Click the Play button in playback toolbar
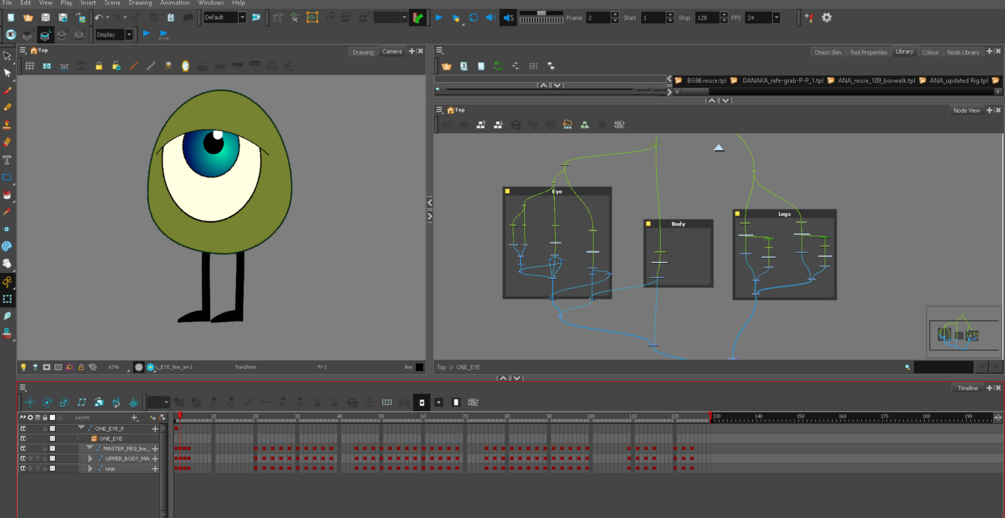The width and height of the screenshot is (1005, 518). (439, 18)
